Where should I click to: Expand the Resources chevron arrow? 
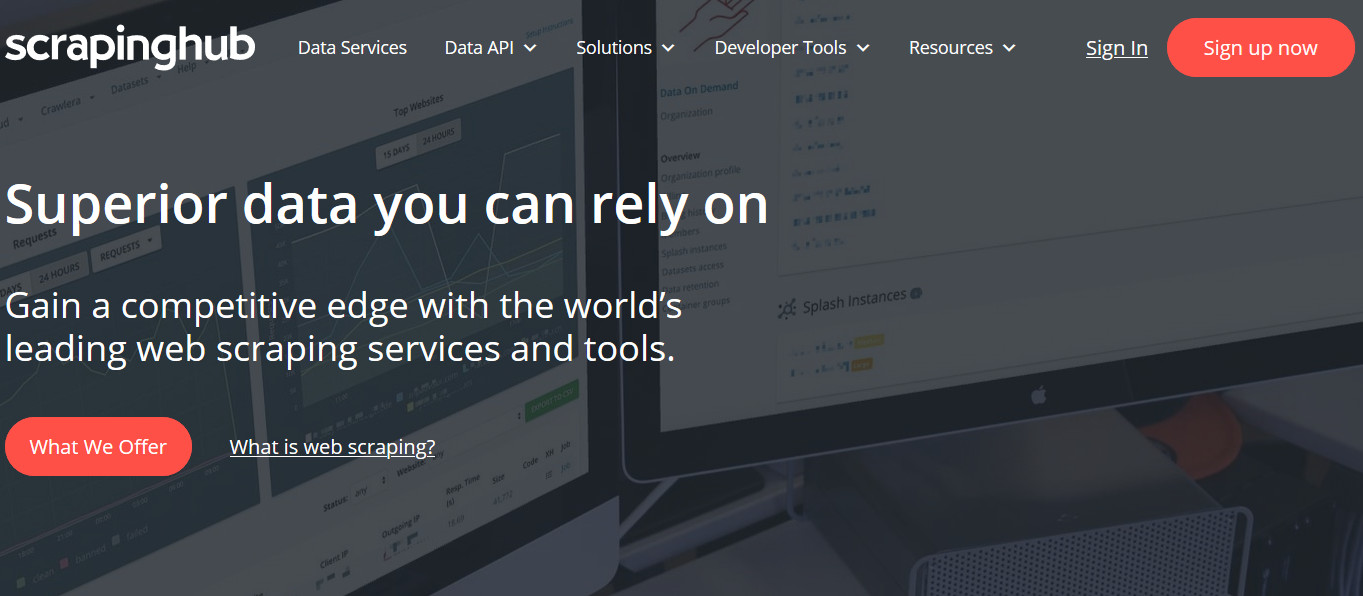[x=1008, y=48]
